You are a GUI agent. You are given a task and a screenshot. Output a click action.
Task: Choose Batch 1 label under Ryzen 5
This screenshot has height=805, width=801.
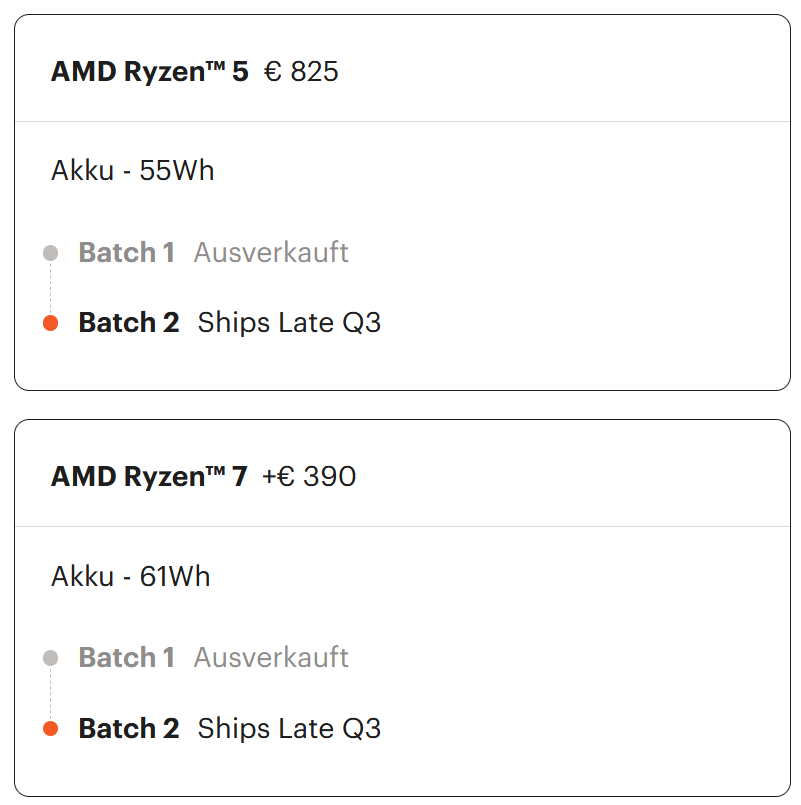126,253
